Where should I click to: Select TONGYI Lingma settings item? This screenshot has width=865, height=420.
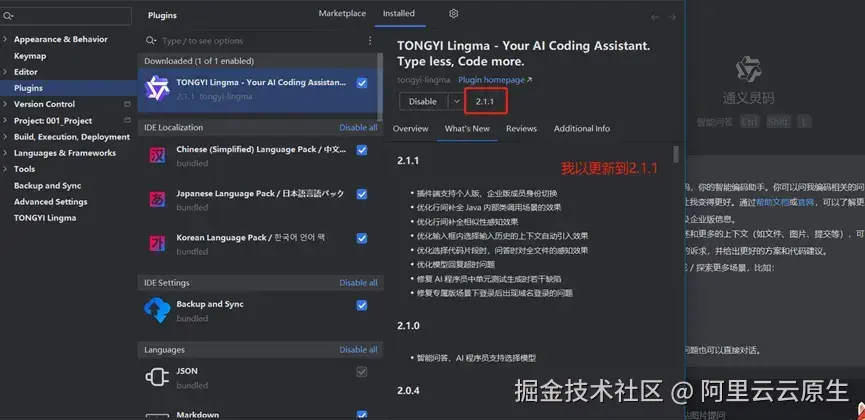45,217
